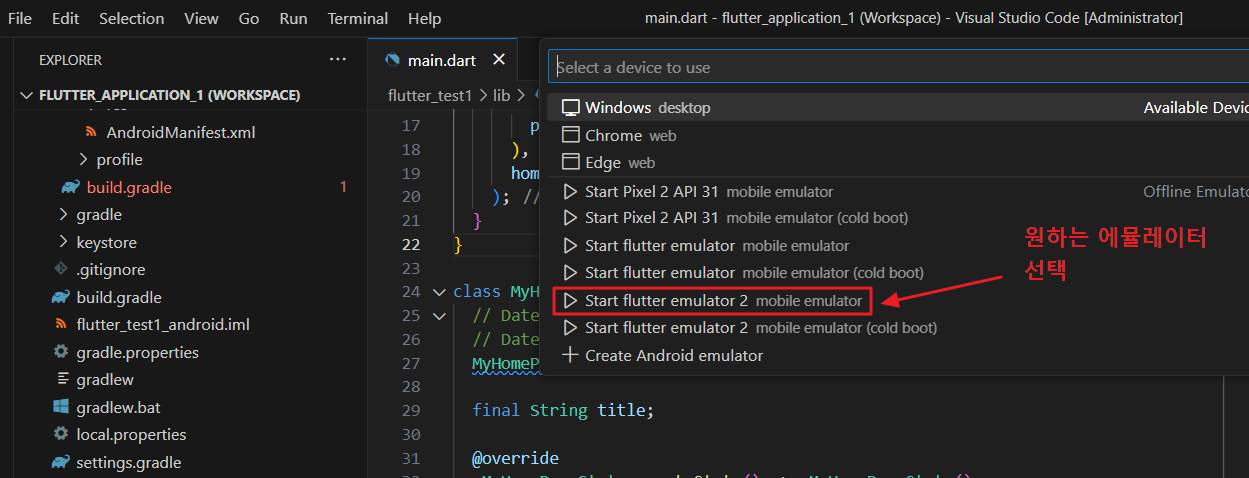Click play icon for Start Pixel 2 API 31
This screenshot has width=1249, height=478.
pos(570,191)
